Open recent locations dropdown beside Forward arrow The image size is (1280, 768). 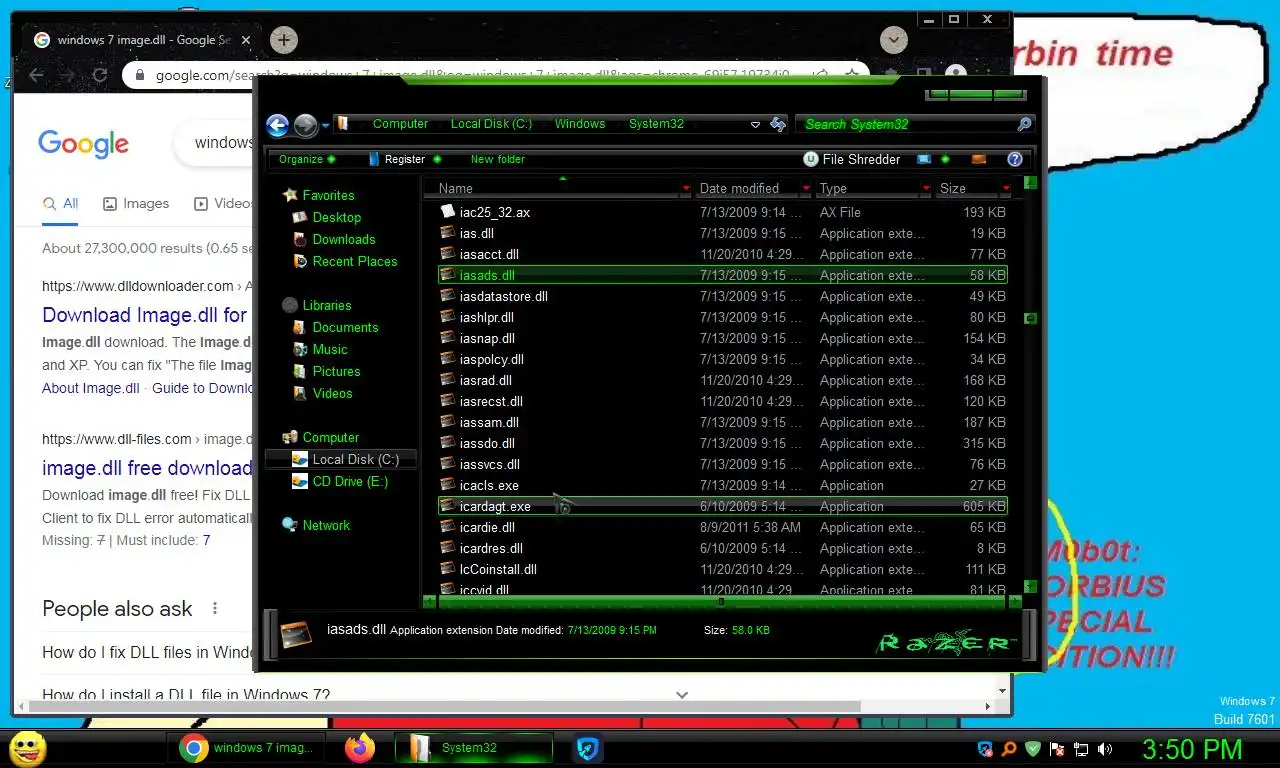point(326,126)
